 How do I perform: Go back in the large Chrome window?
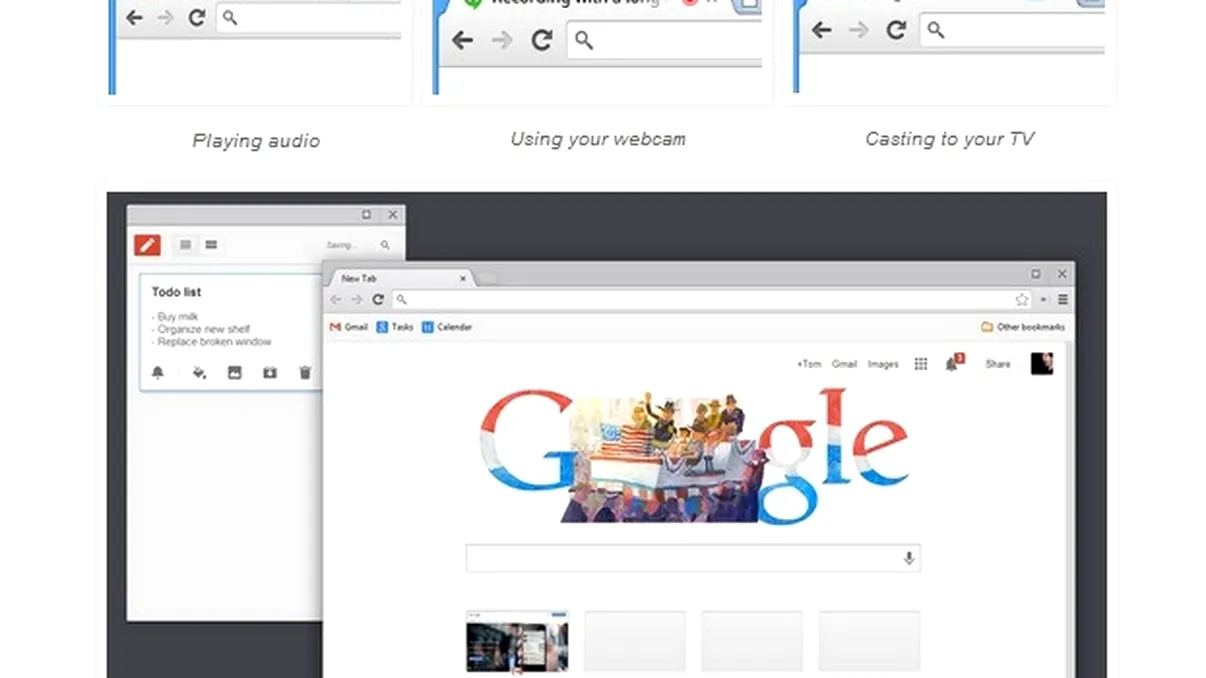click(336, 299)
